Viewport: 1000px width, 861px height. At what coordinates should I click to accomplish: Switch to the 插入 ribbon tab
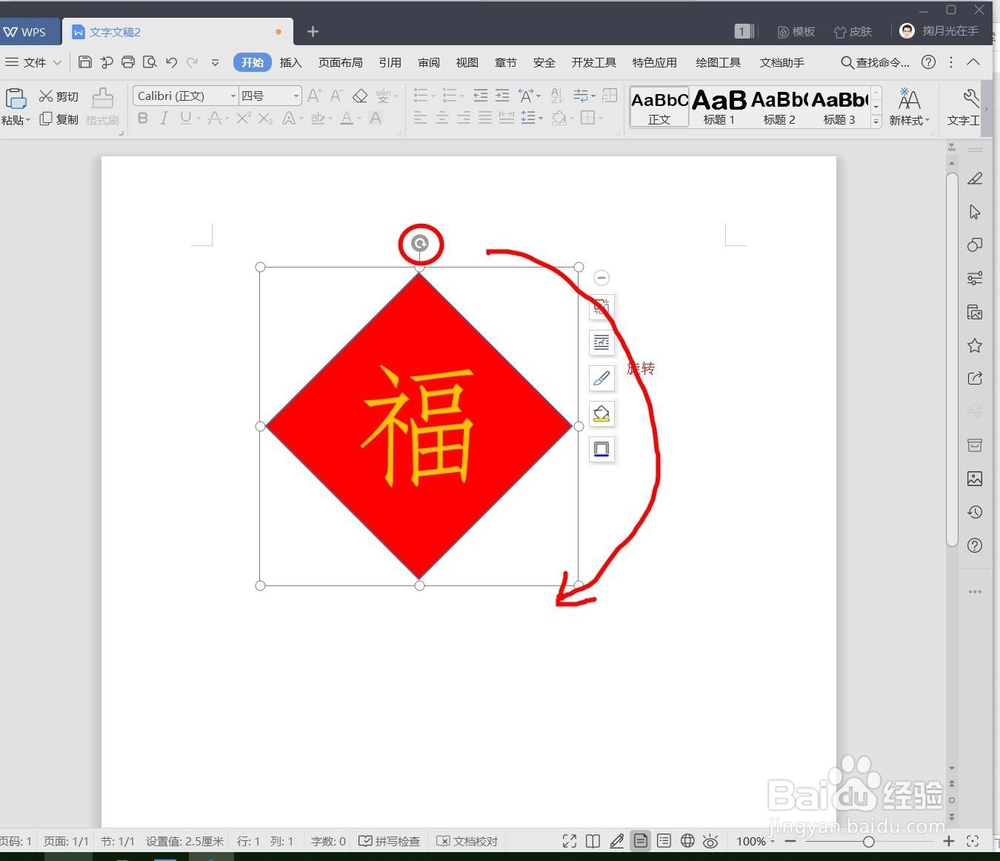point(290,62)
